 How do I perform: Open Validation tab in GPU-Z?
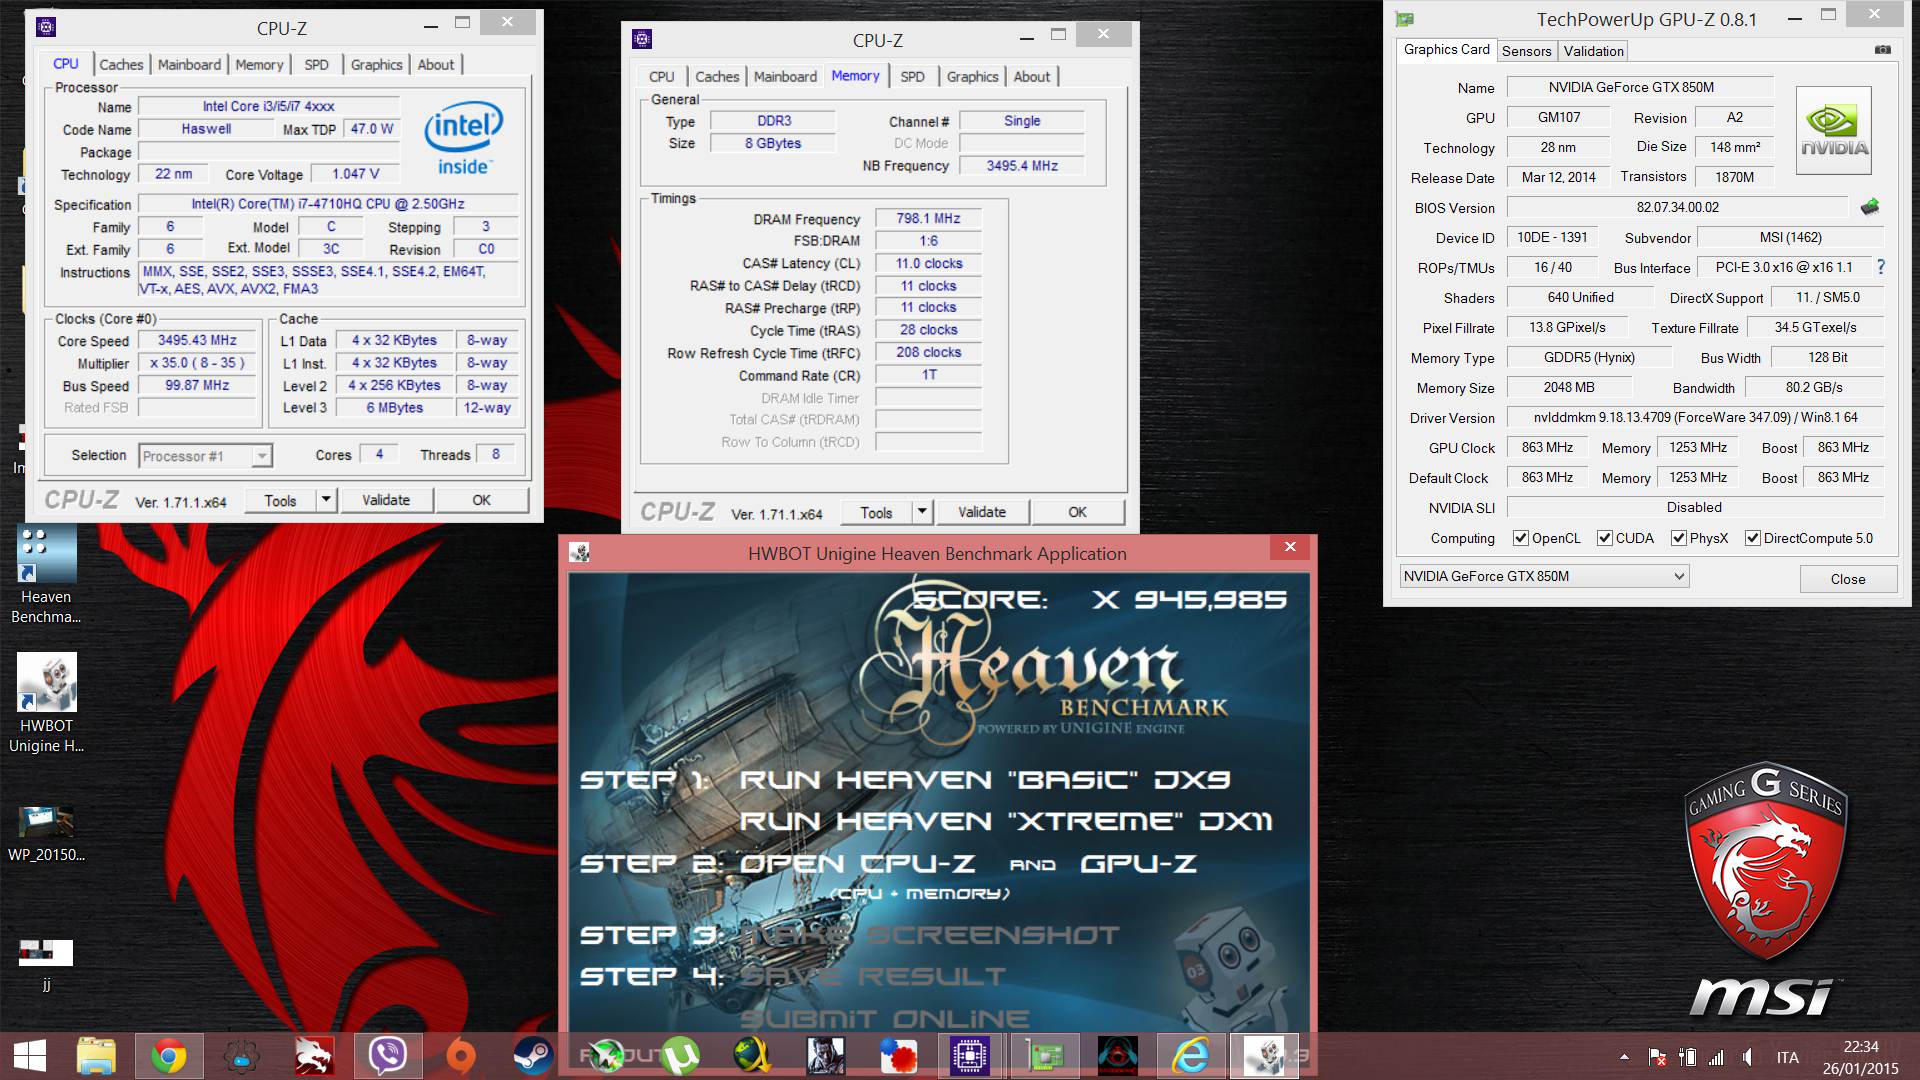pyautogui.click(x=1593, y=51)
